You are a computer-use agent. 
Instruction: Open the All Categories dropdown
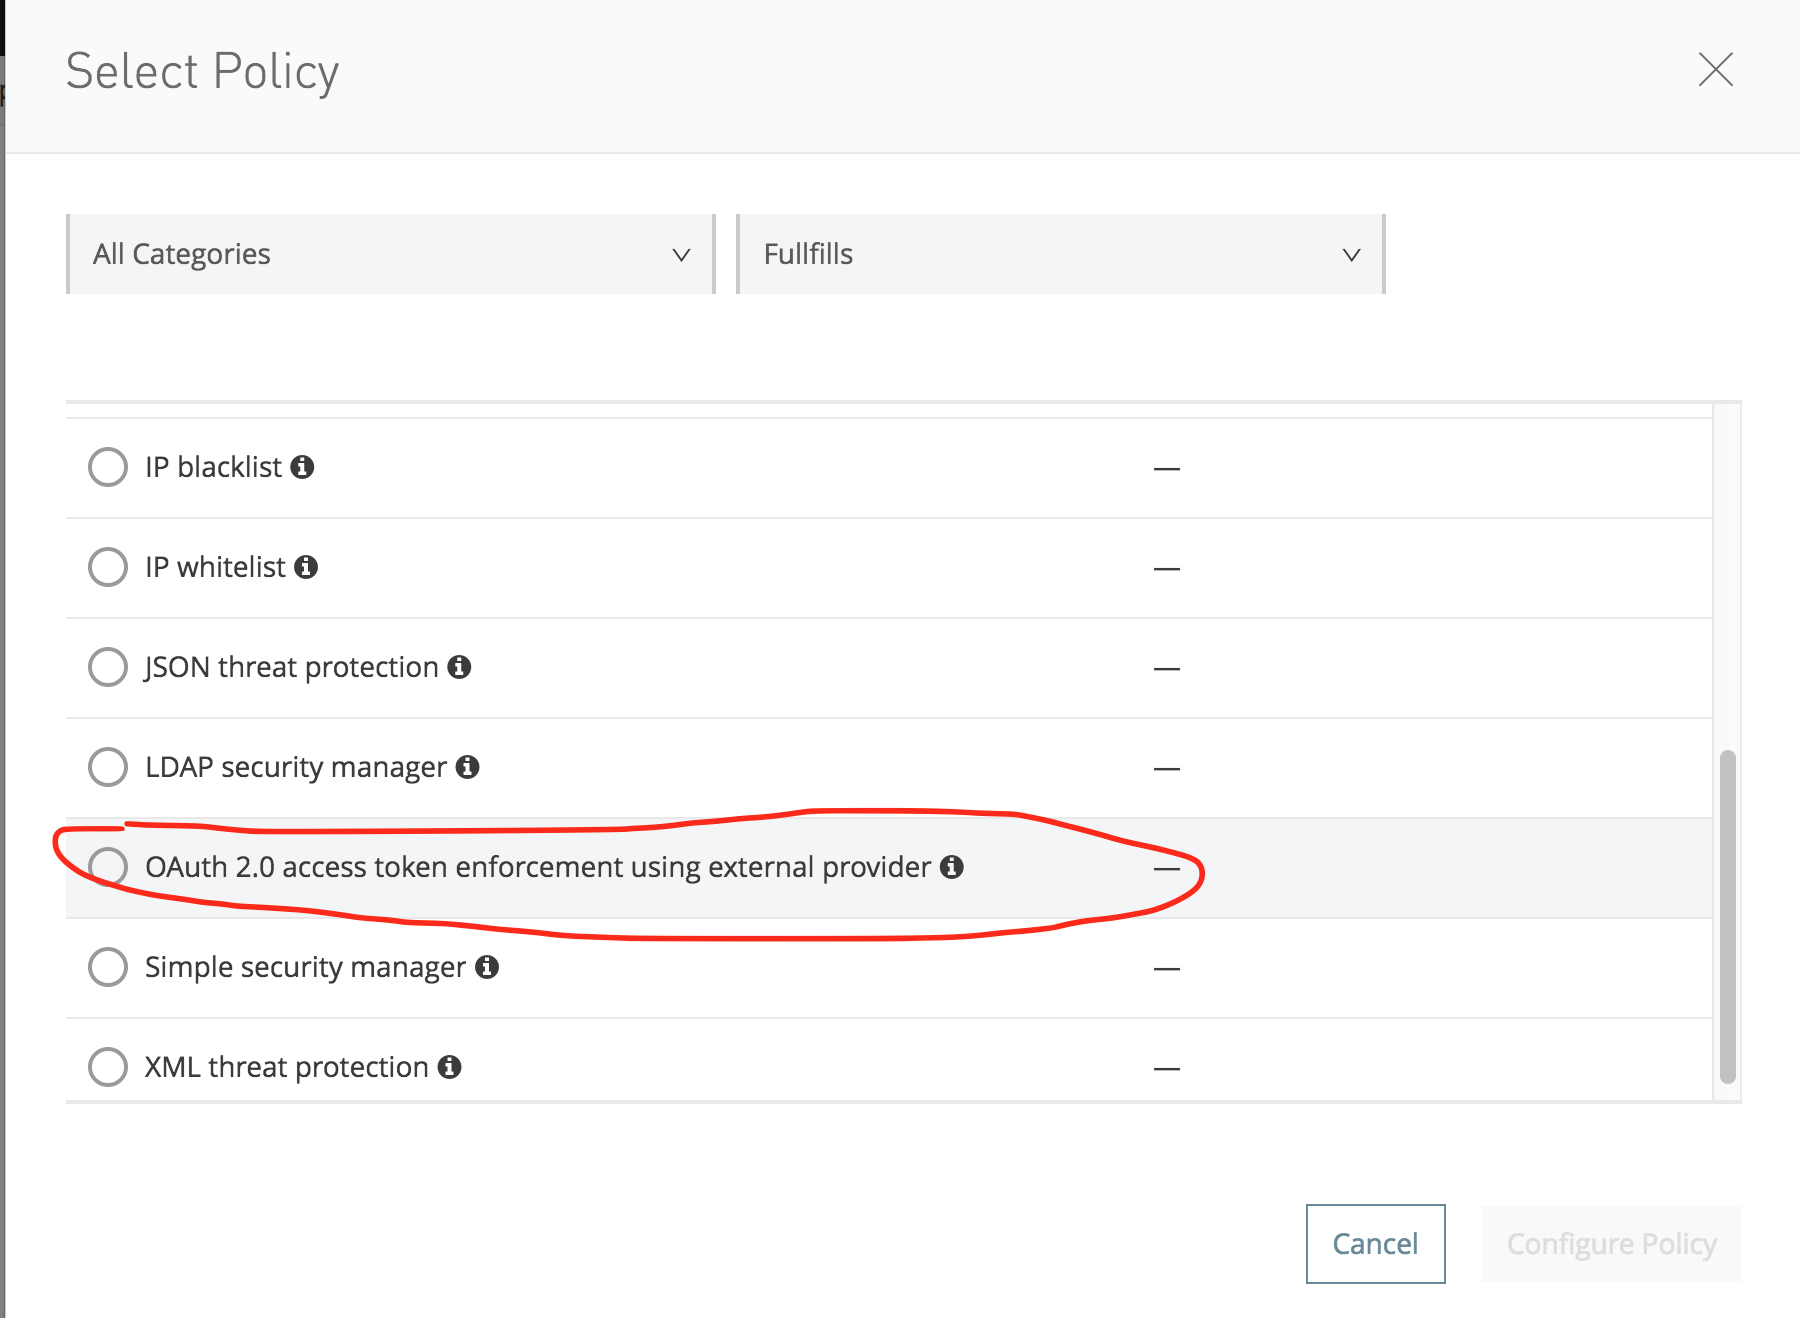pos(391,254)
